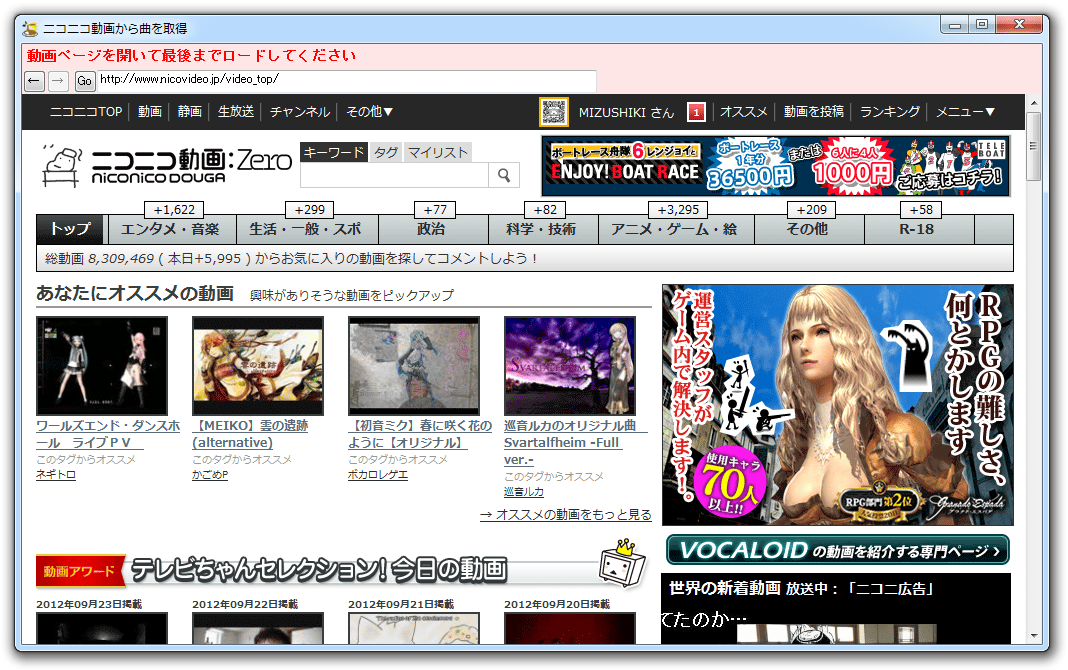Click the Go button beside the URL field

[x=84, y=81]
